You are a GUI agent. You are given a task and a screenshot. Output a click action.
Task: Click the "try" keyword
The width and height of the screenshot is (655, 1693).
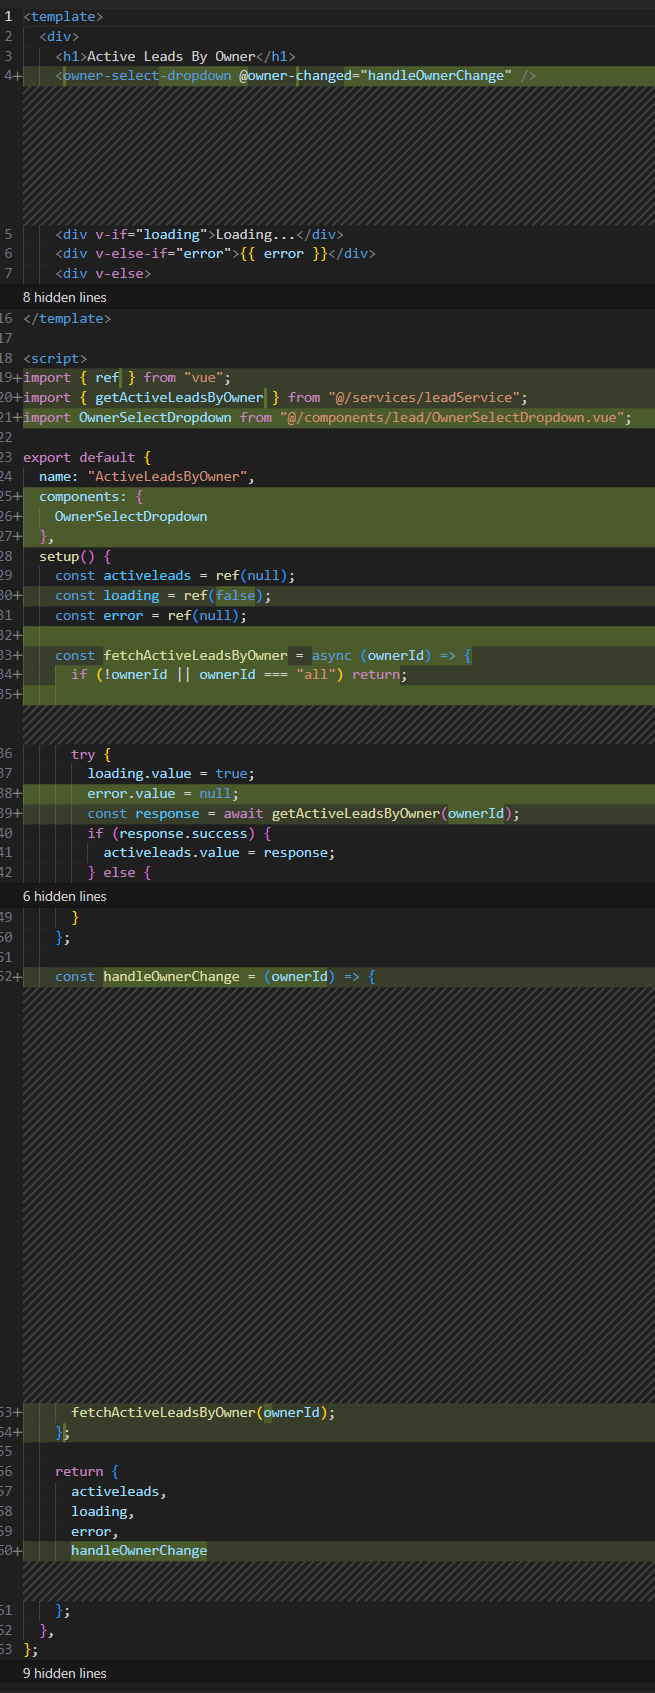tap(83, 754)
